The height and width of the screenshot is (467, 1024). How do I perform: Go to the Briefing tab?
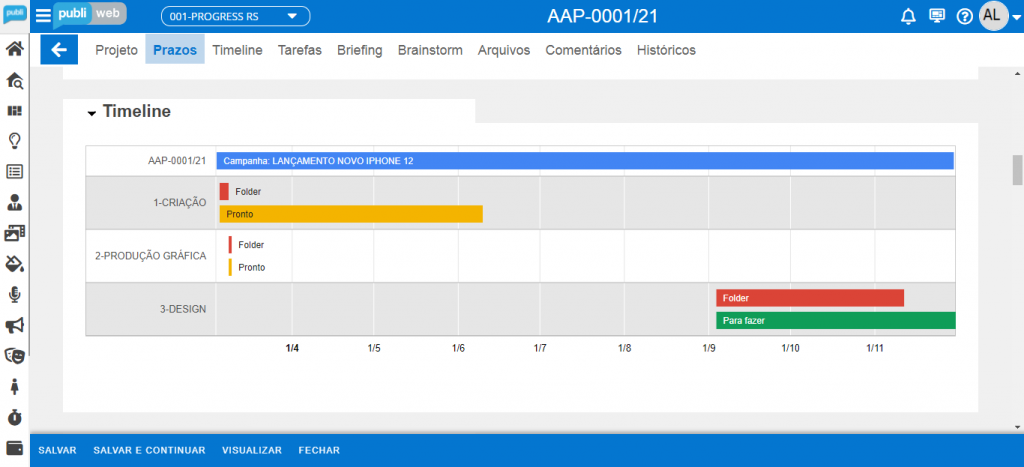point(360,50)
